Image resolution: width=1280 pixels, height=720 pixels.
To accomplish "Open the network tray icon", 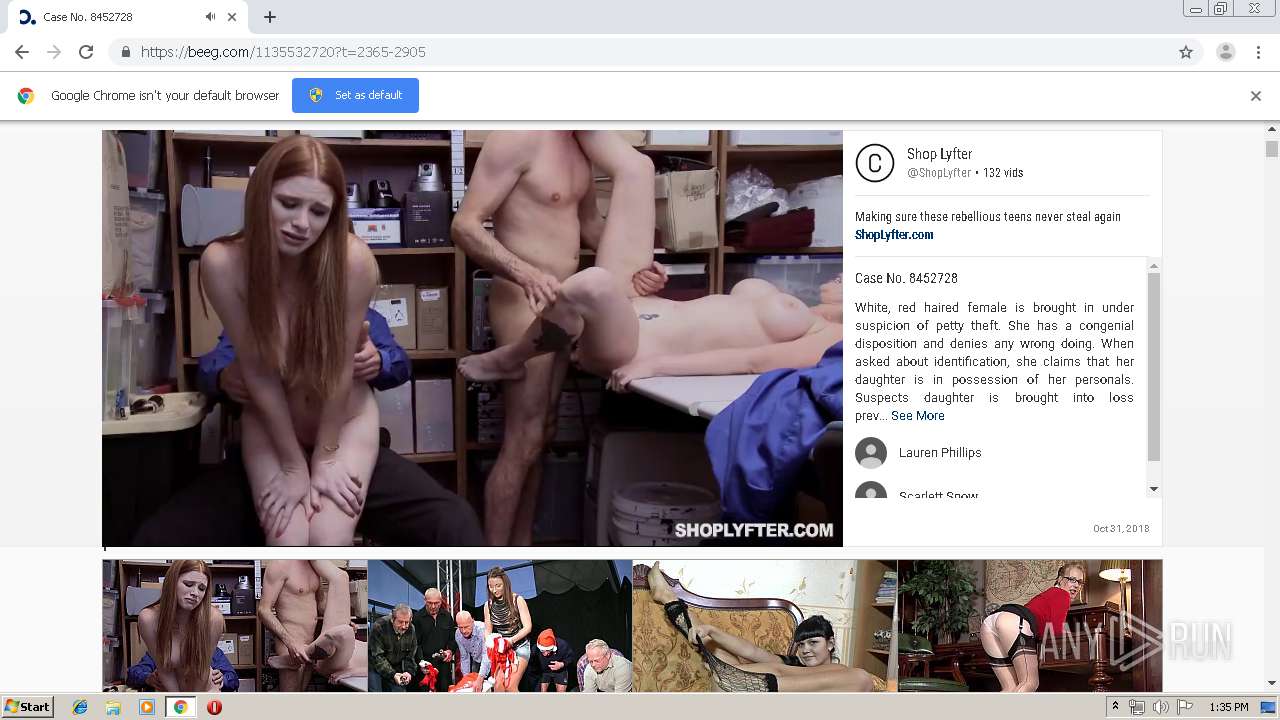I will coord(1137,707).
